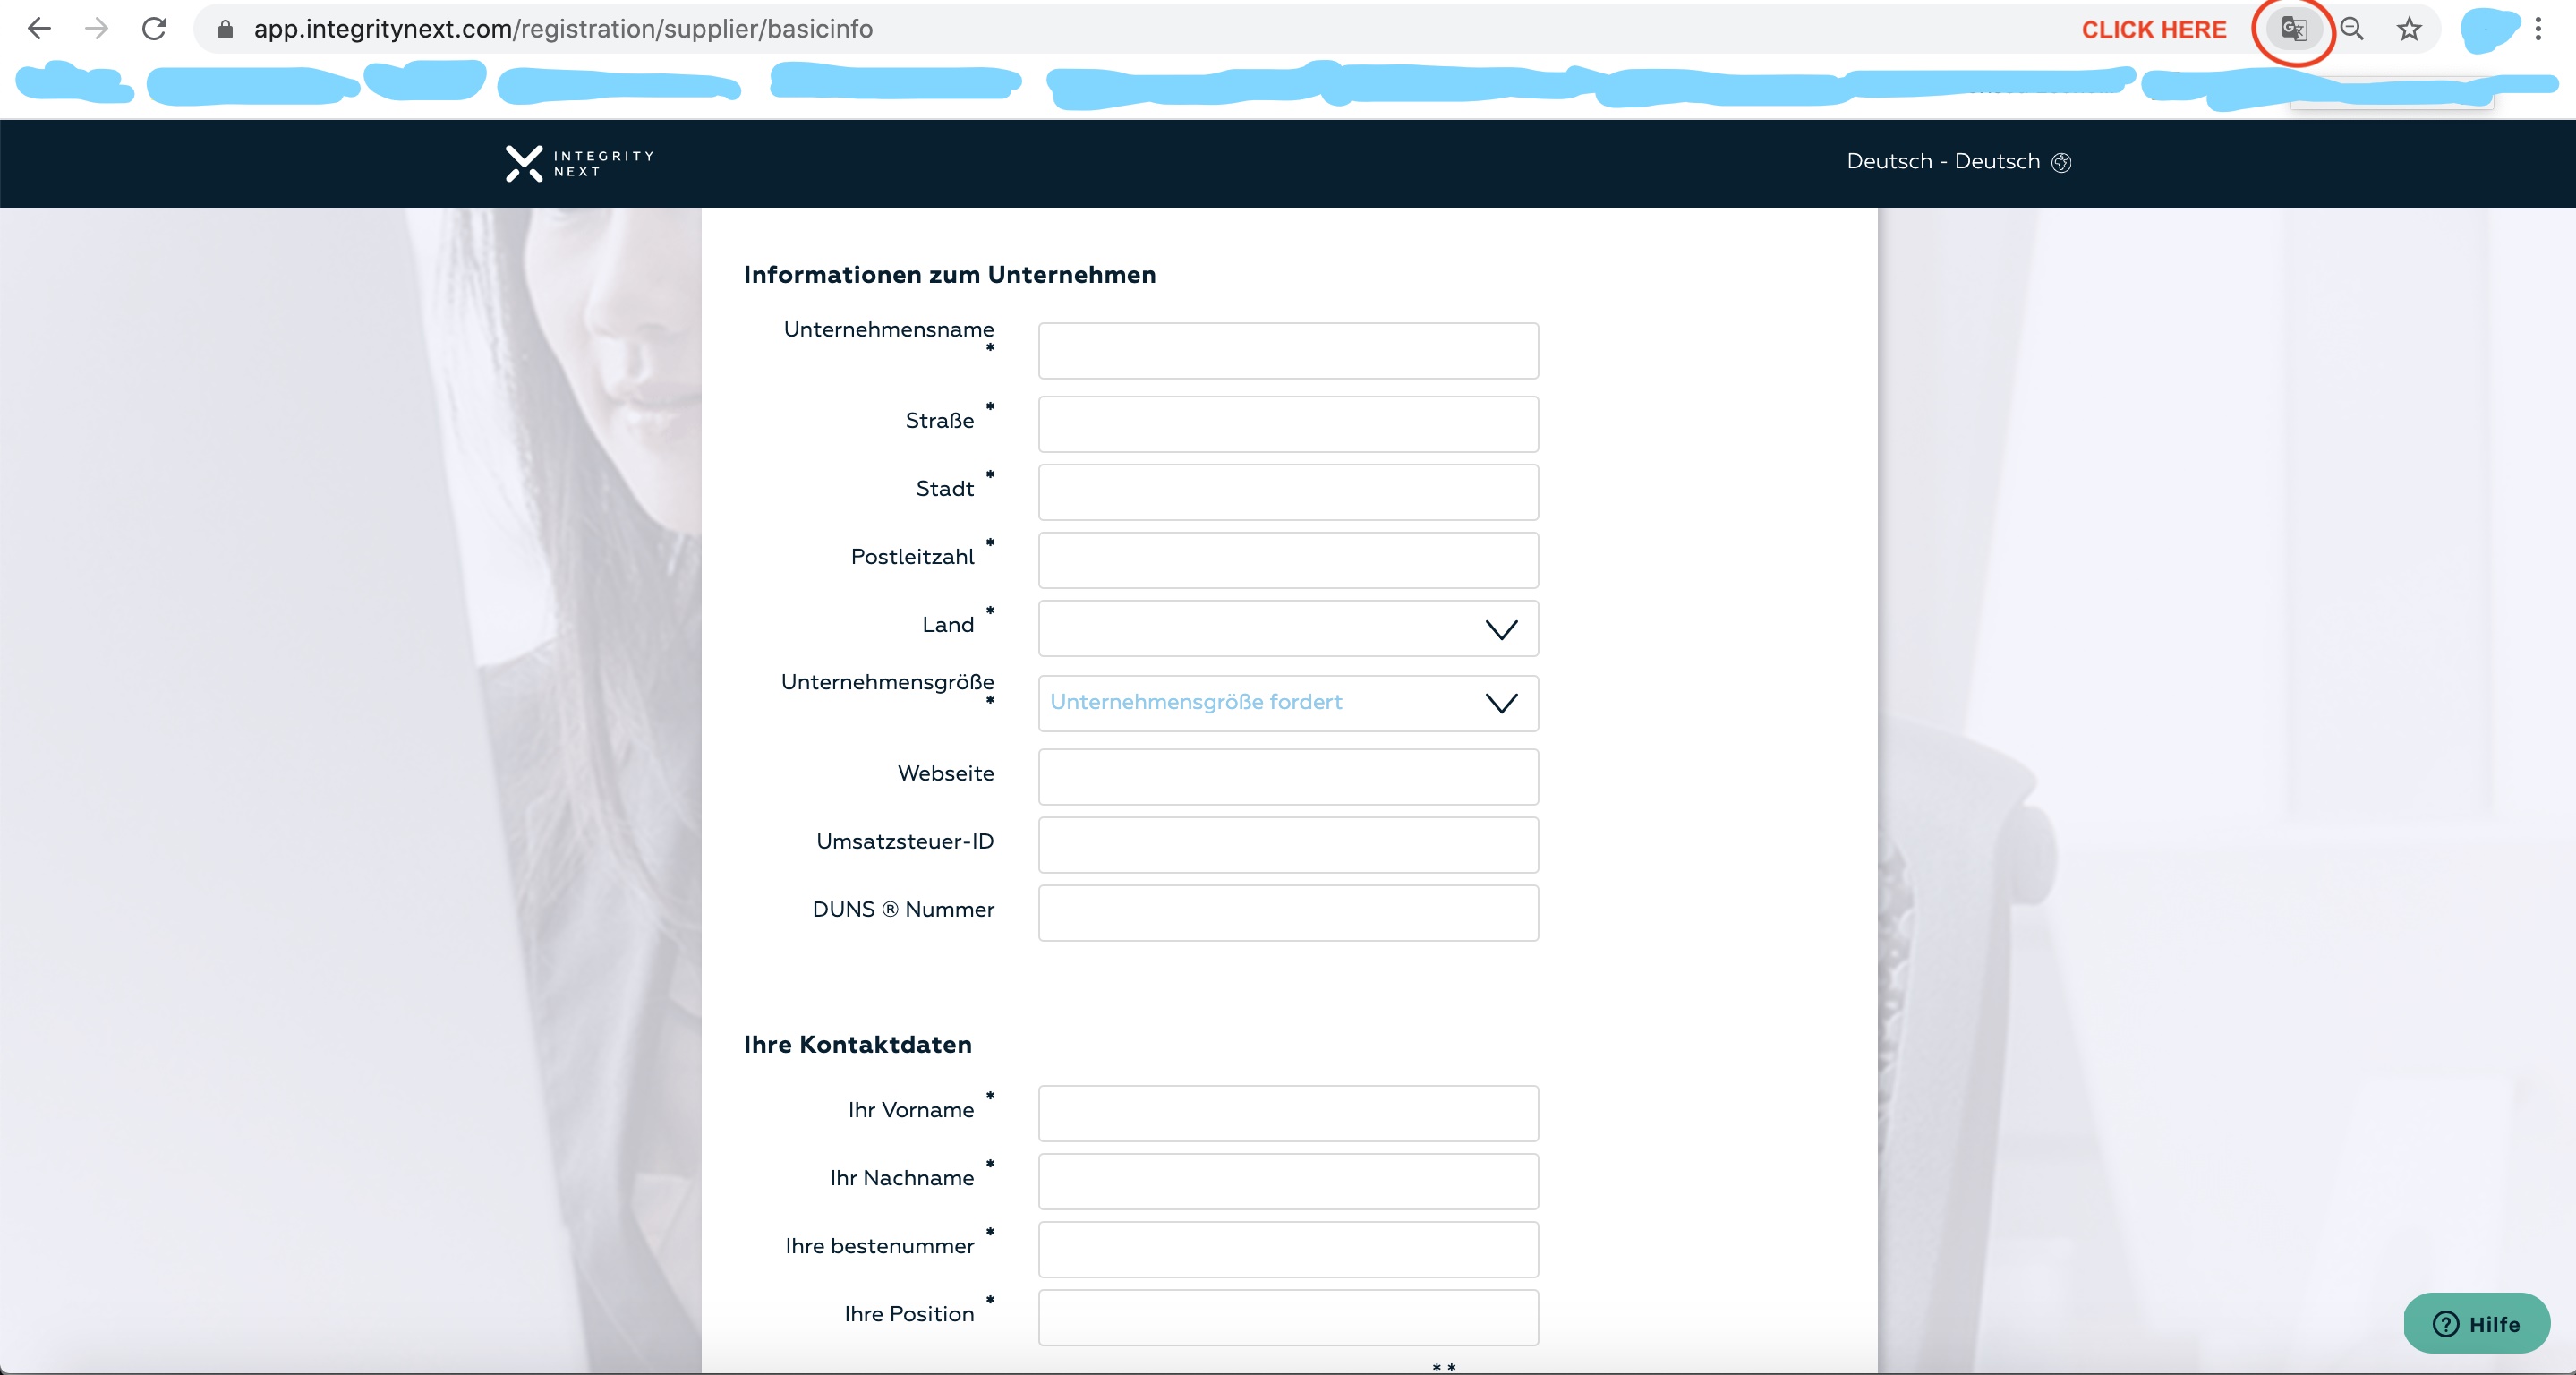The height and width of the screenshot is (1375, 2576).
Task: Open the Deutsch language selector
Action: click(x=1957, y=162)
